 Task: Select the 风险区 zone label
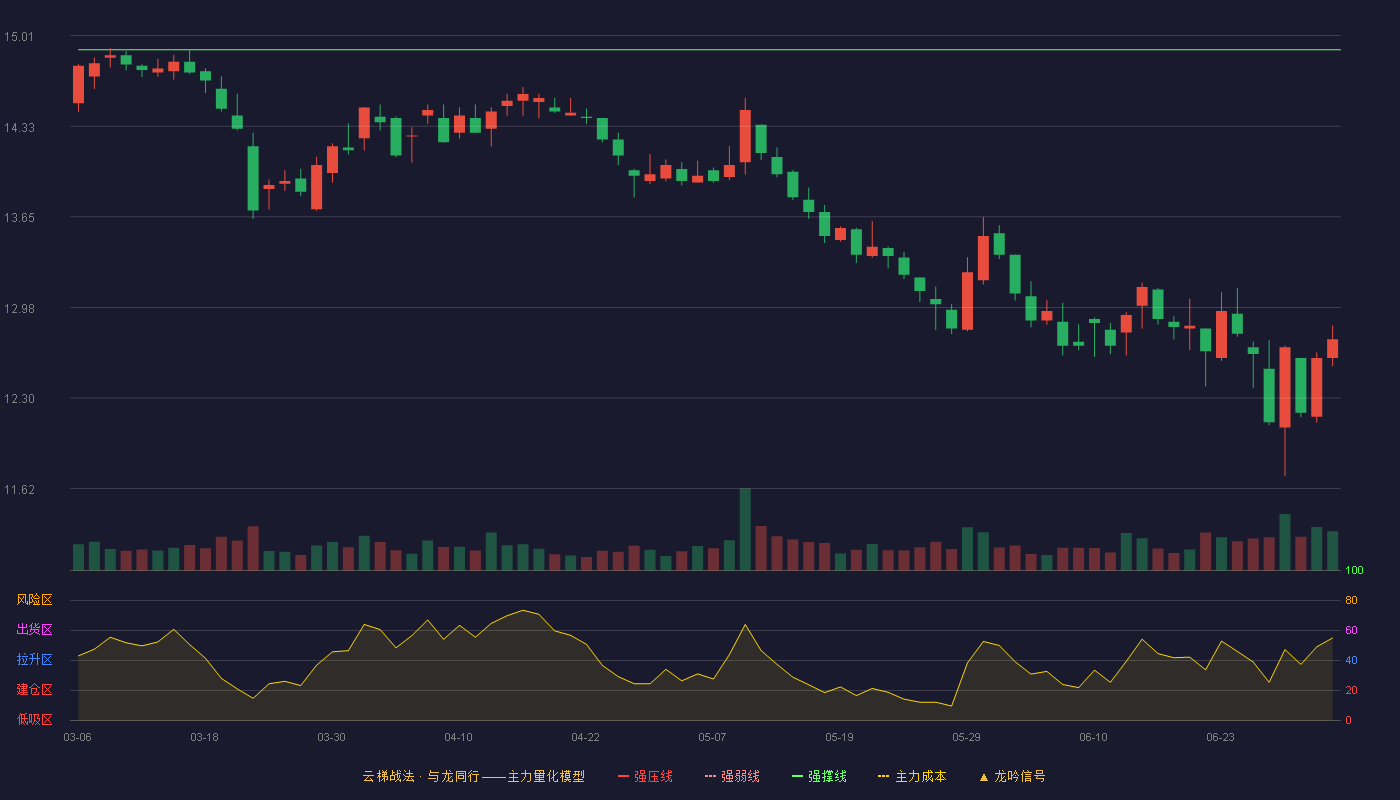35,600
